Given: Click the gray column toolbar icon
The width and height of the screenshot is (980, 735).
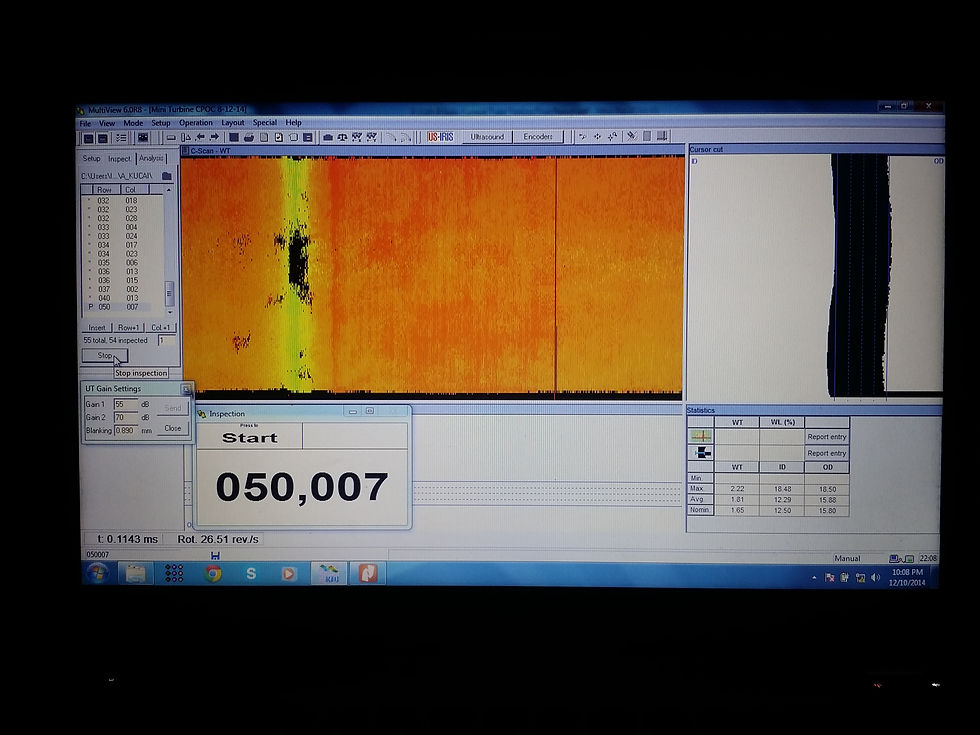Looking at the screenshot, I should 648,136.
